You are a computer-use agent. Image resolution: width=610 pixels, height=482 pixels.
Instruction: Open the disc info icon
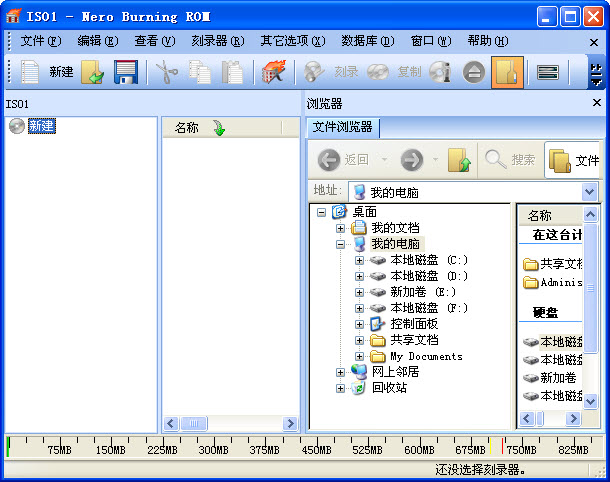pyautogui.click(x=440, y=72)
